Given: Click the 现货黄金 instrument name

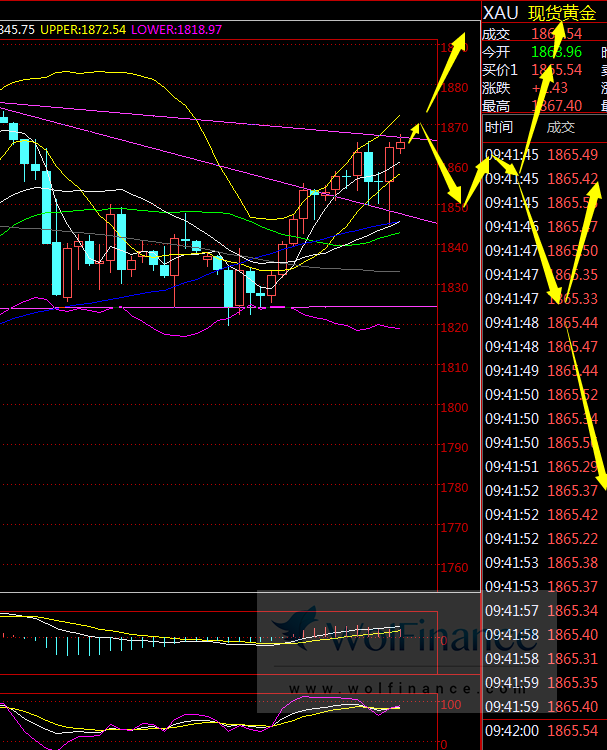Looking at the screenshot, I should (x=562, y=12).
